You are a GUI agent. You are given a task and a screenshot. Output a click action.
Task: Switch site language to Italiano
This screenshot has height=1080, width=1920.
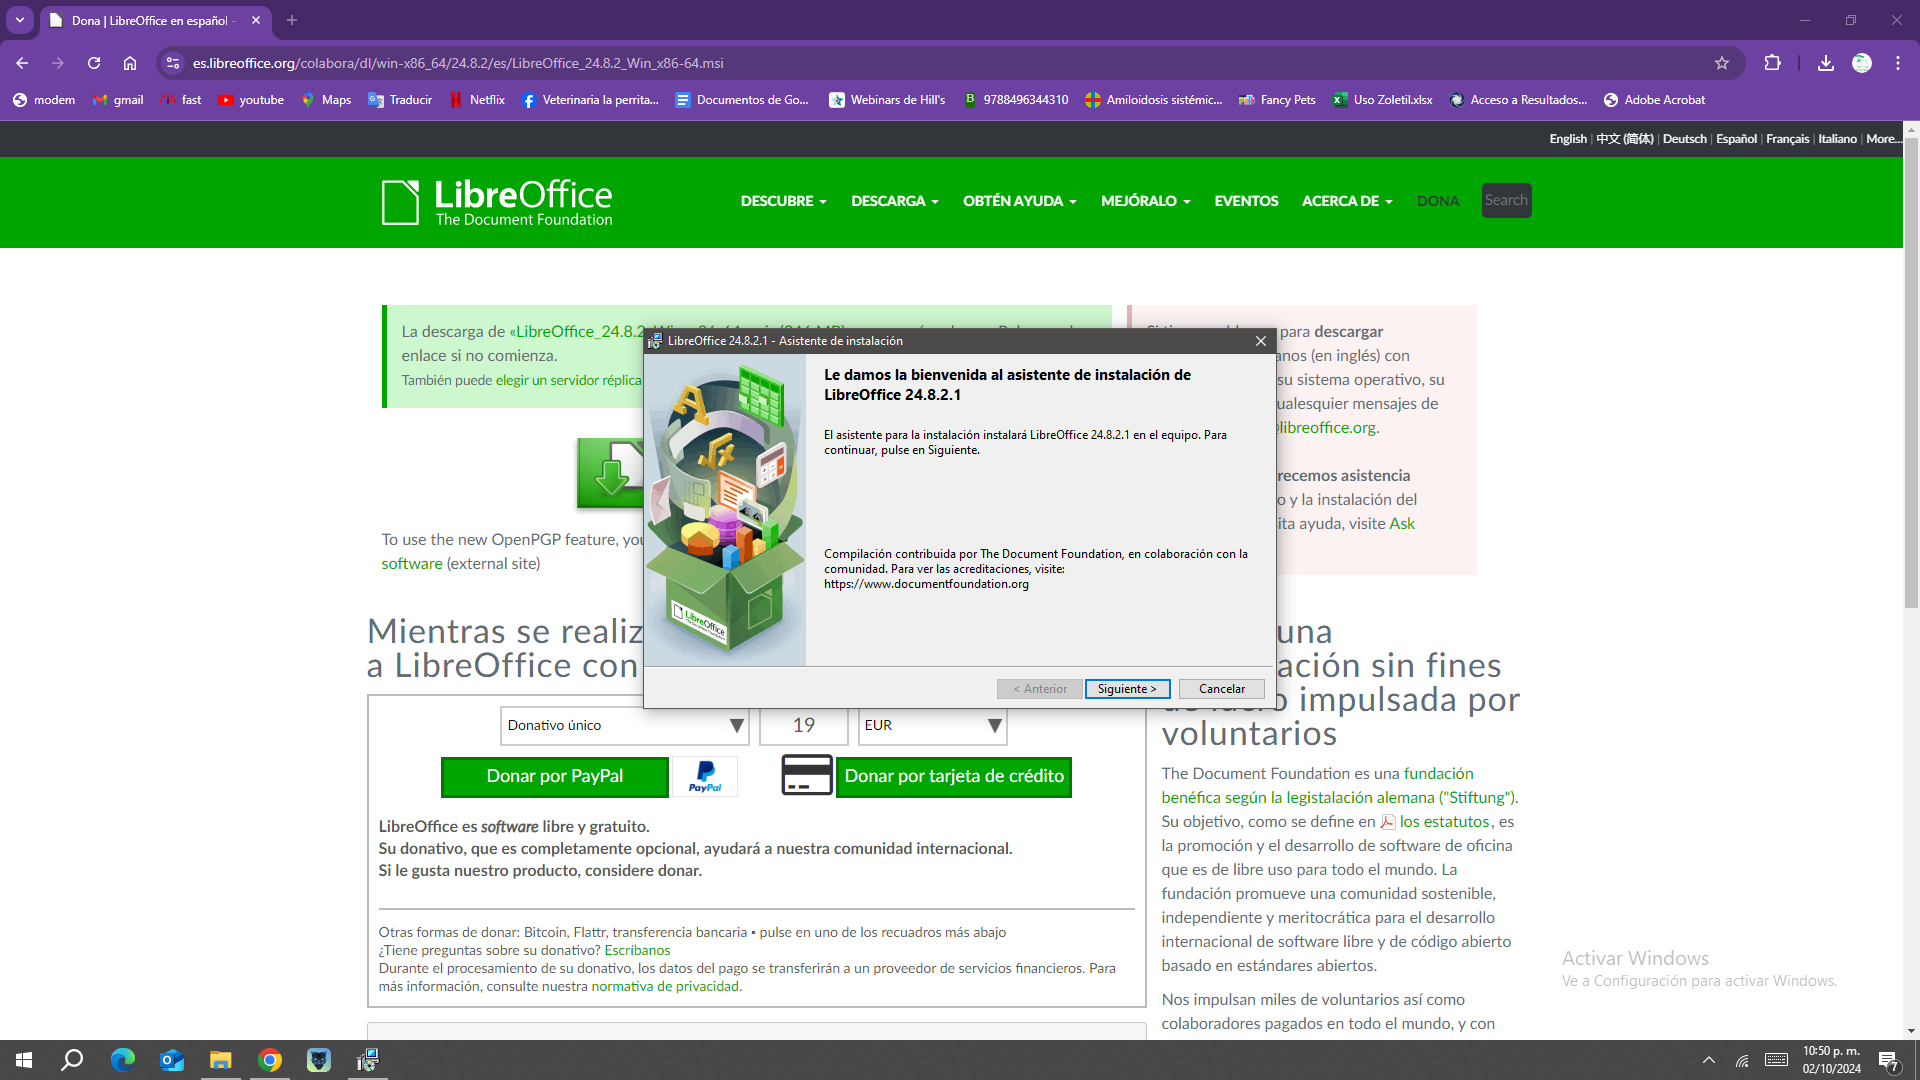pyautogui.click(x=1837, y=139)
